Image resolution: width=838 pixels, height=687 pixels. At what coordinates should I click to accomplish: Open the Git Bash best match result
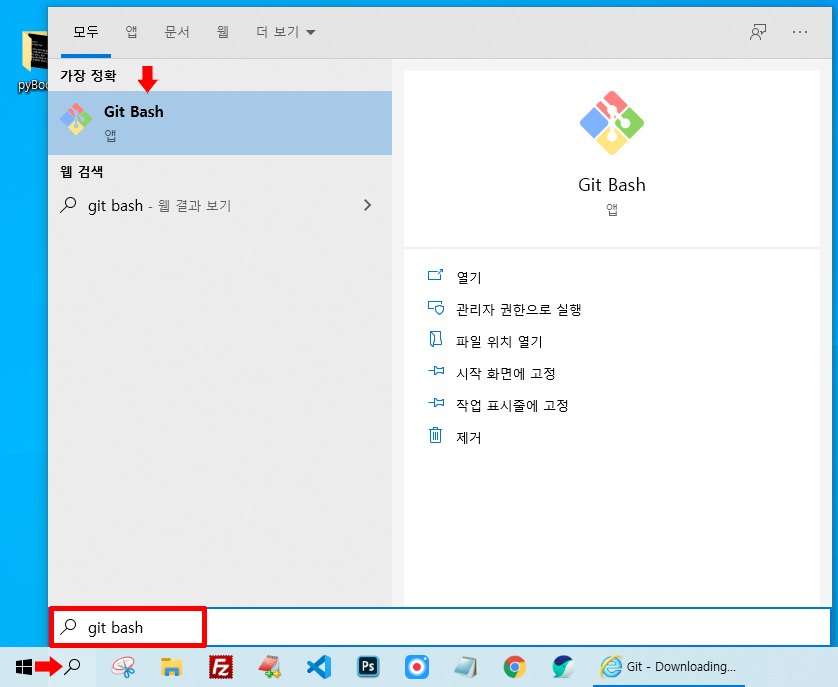pos(220,123)
